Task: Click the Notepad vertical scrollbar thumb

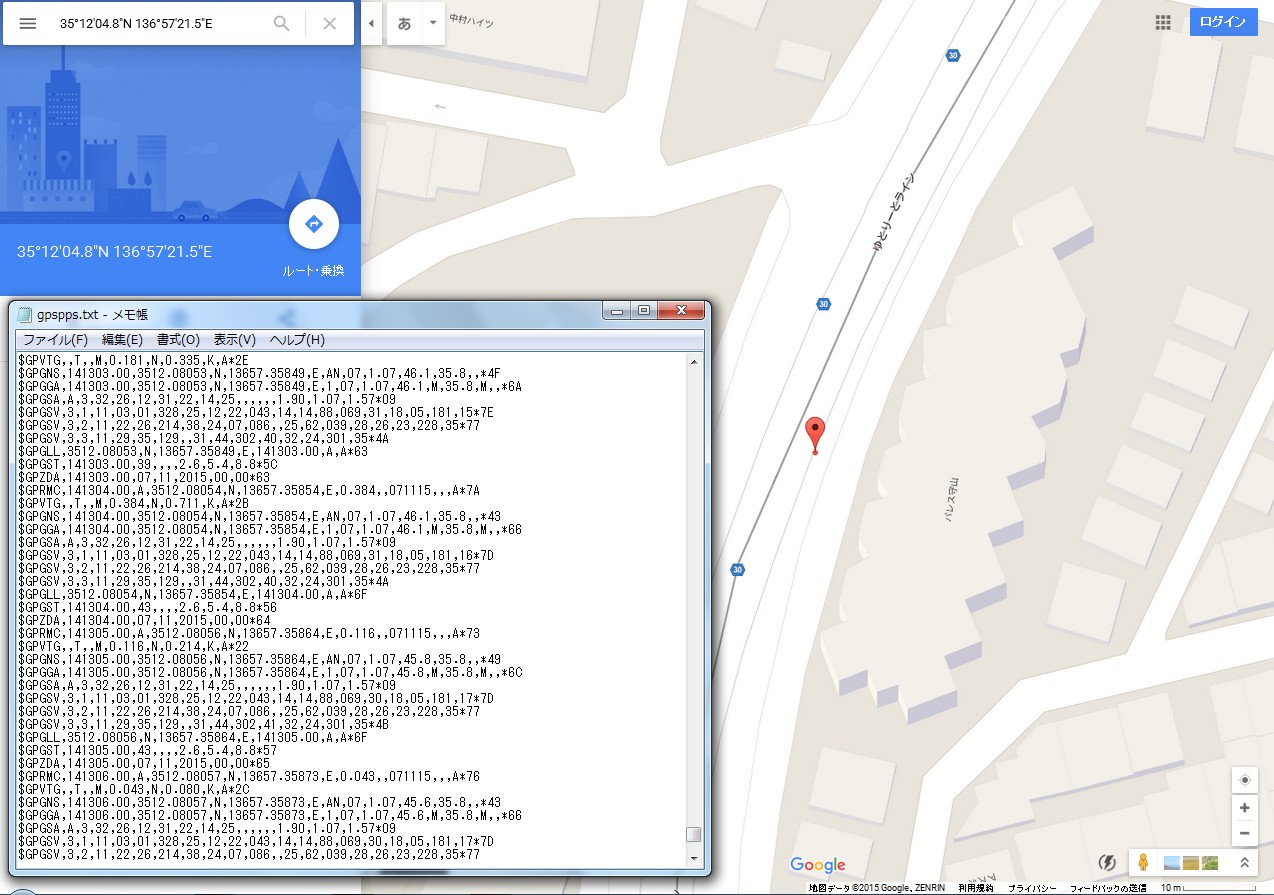Action: (693, 835)
